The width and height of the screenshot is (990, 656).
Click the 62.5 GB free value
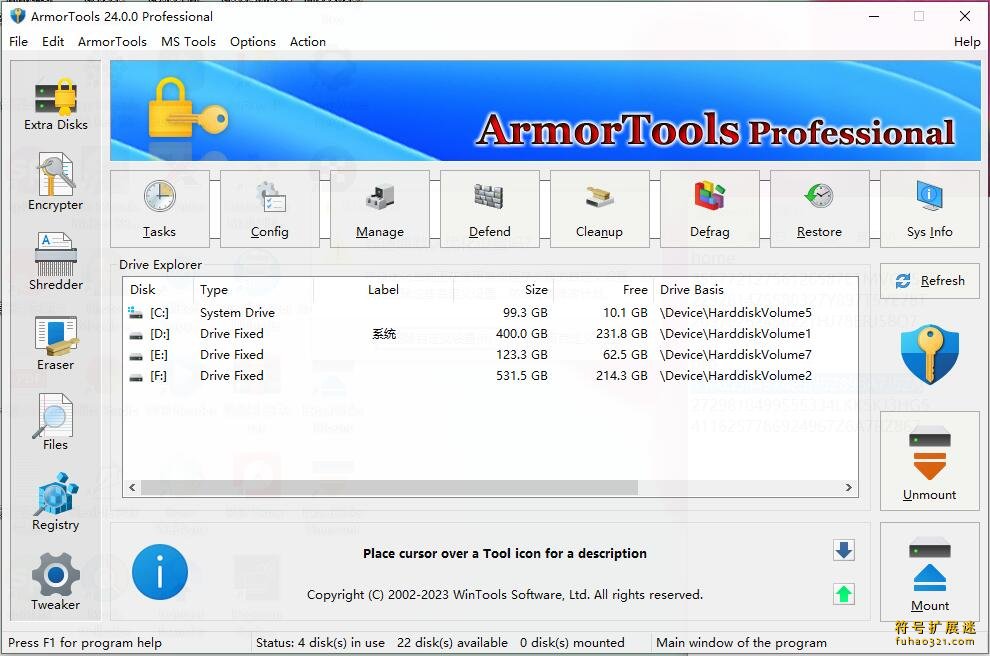click(x=625, y=355)
